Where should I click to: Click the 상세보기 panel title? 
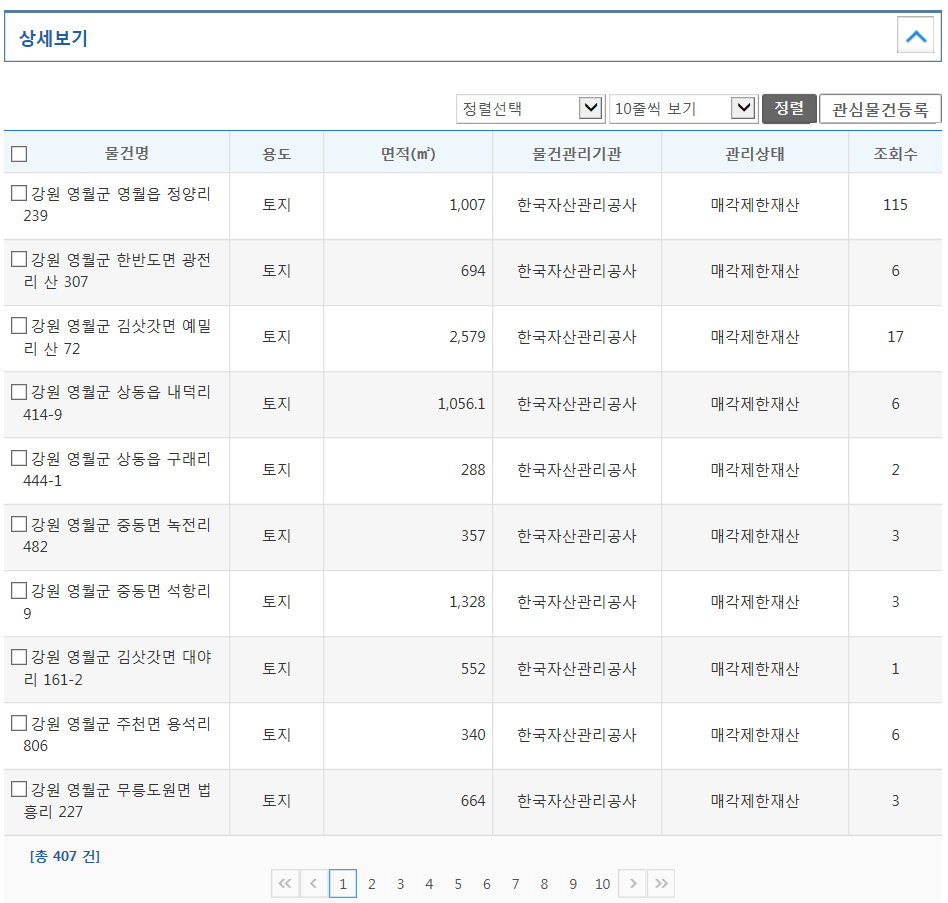(x=53, y=38)
